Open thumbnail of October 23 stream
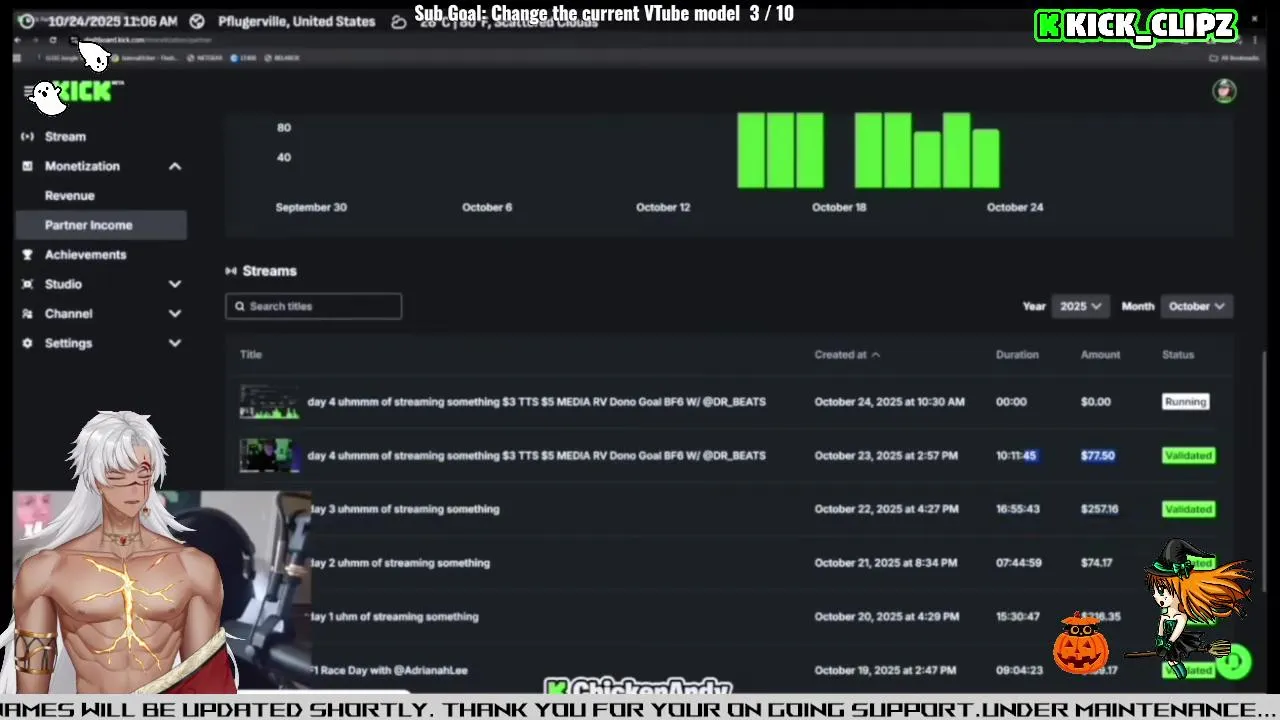The image size is (1280, 720). click(269, 456)
